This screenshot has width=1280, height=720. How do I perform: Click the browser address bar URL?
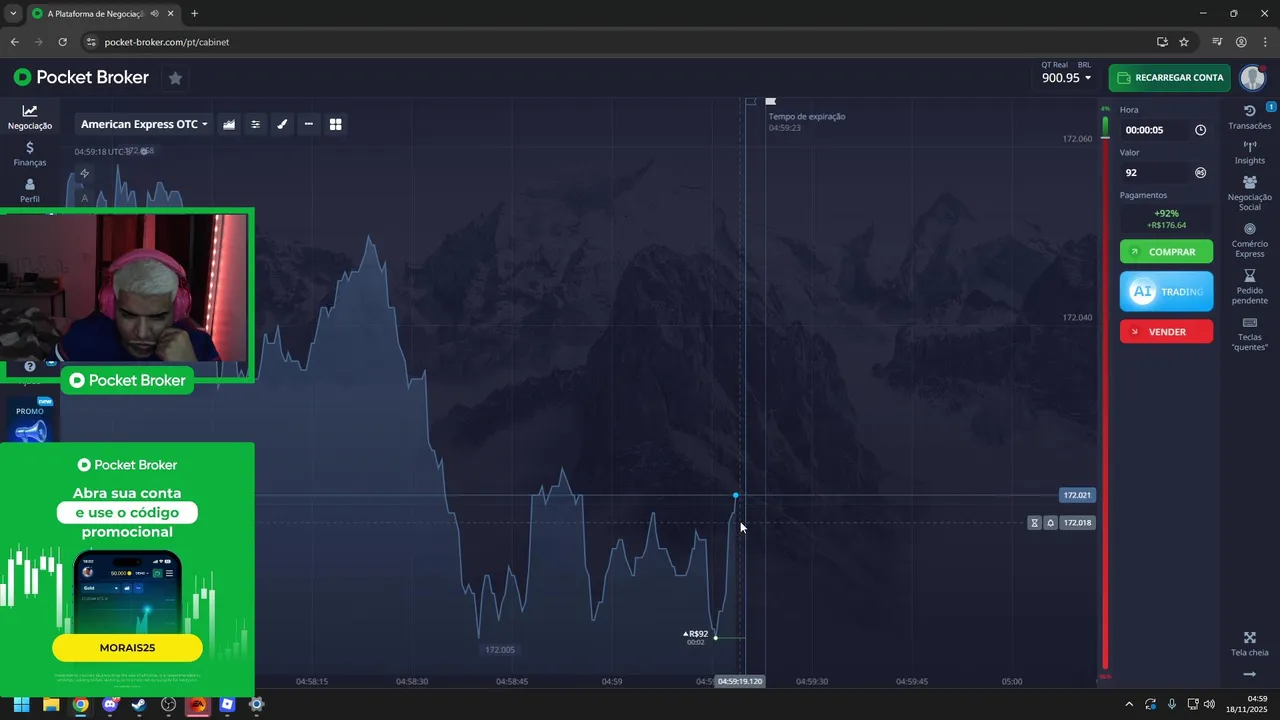tap(166, 42)
